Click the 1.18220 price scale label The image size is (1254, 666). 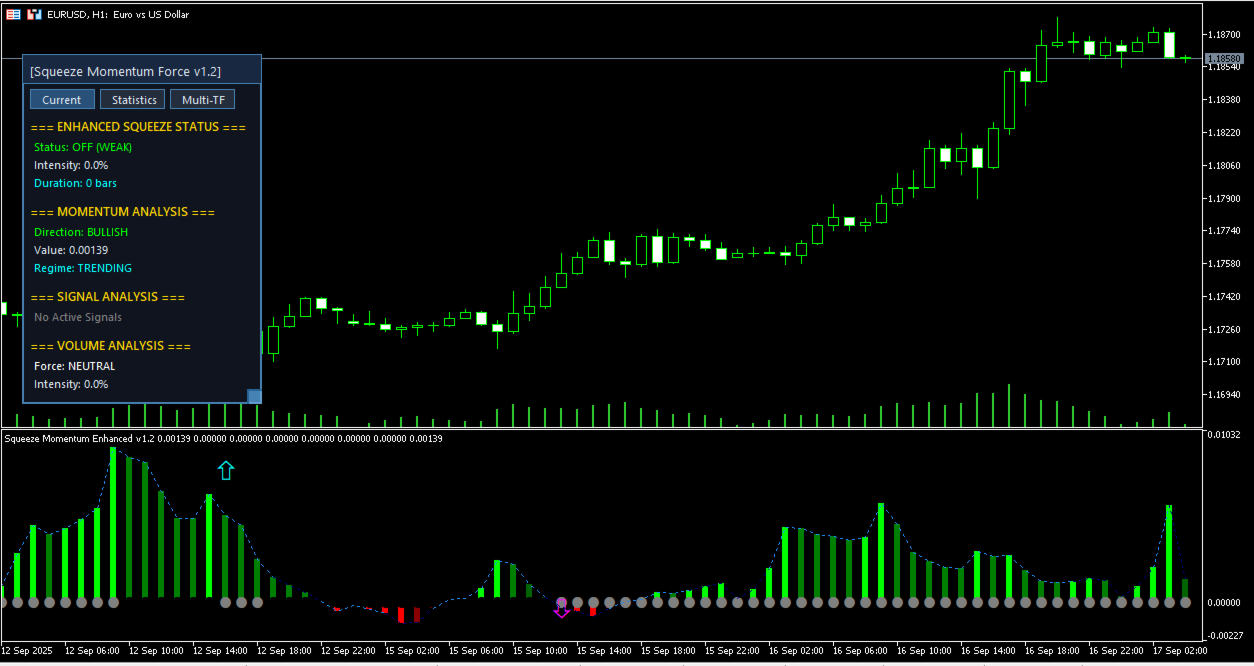(1225, 133)
